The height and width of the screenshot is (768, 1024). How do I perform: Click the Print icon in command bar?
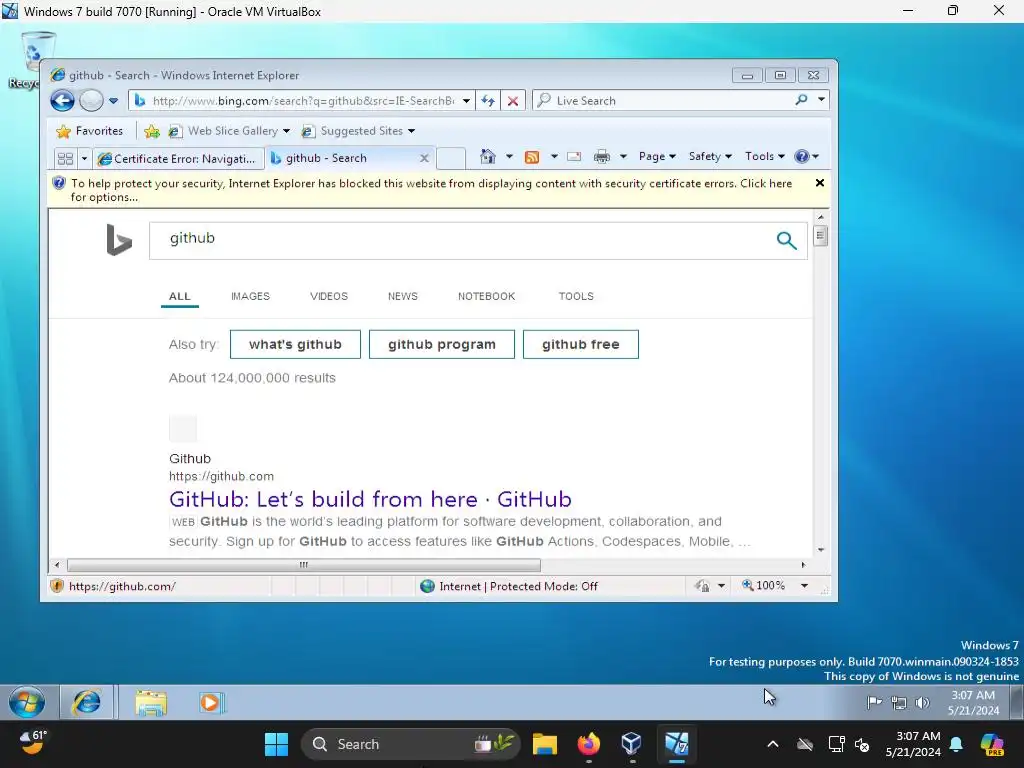[601, 157]
